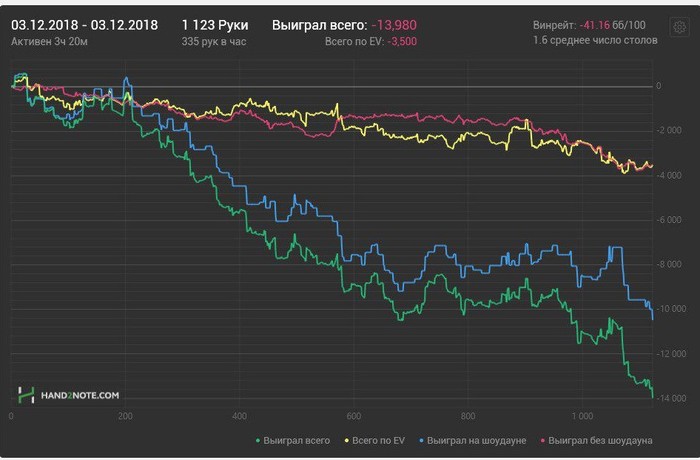Screen dimensions: 700x460
Task: Click the pink dot beside 'Выиграл без шоудауна'
Action: point(542,440)
